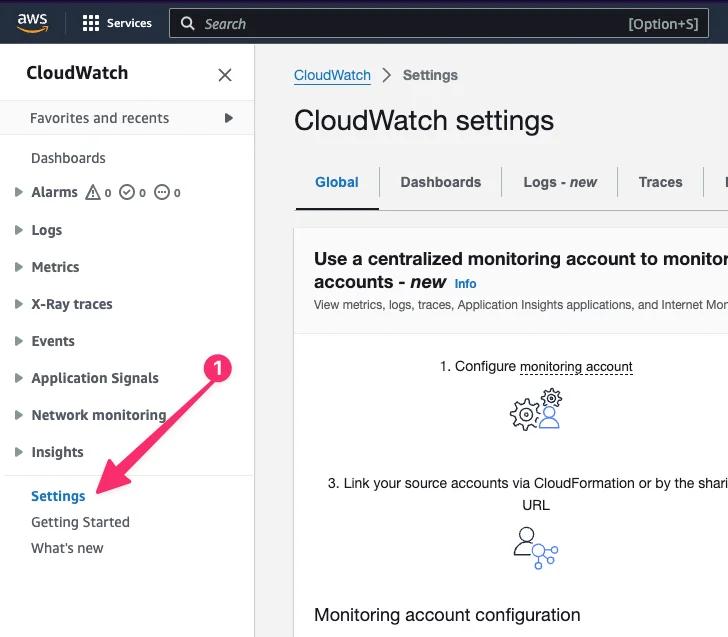This screenshot has width=728, height=637.
Task: Click the monitoring account gears icon
Action: coord(536,410)
